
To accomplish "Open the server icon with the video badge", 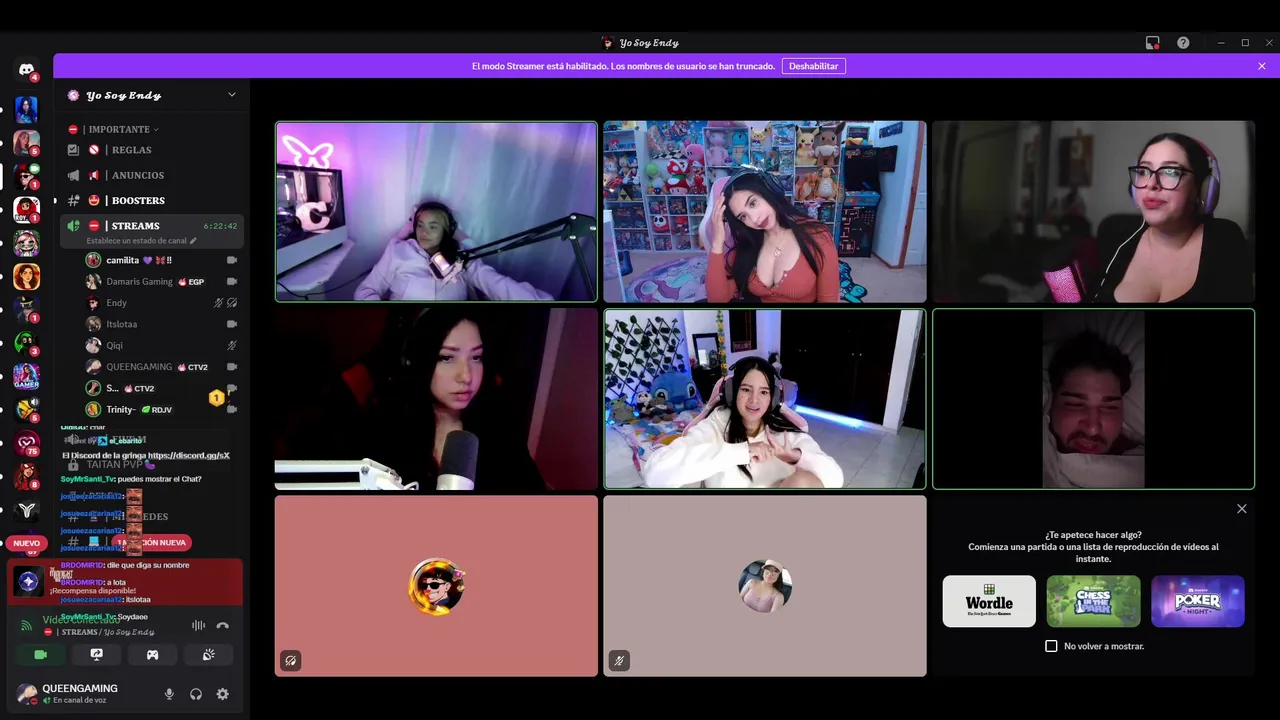I will click(27, 176).
